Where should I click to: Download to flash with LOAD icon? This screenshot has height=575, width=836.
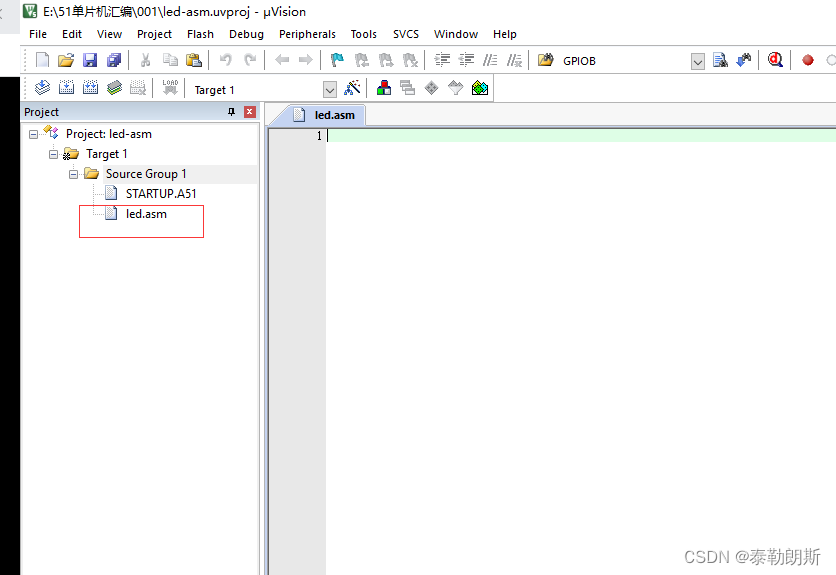[x=170, y=87]
